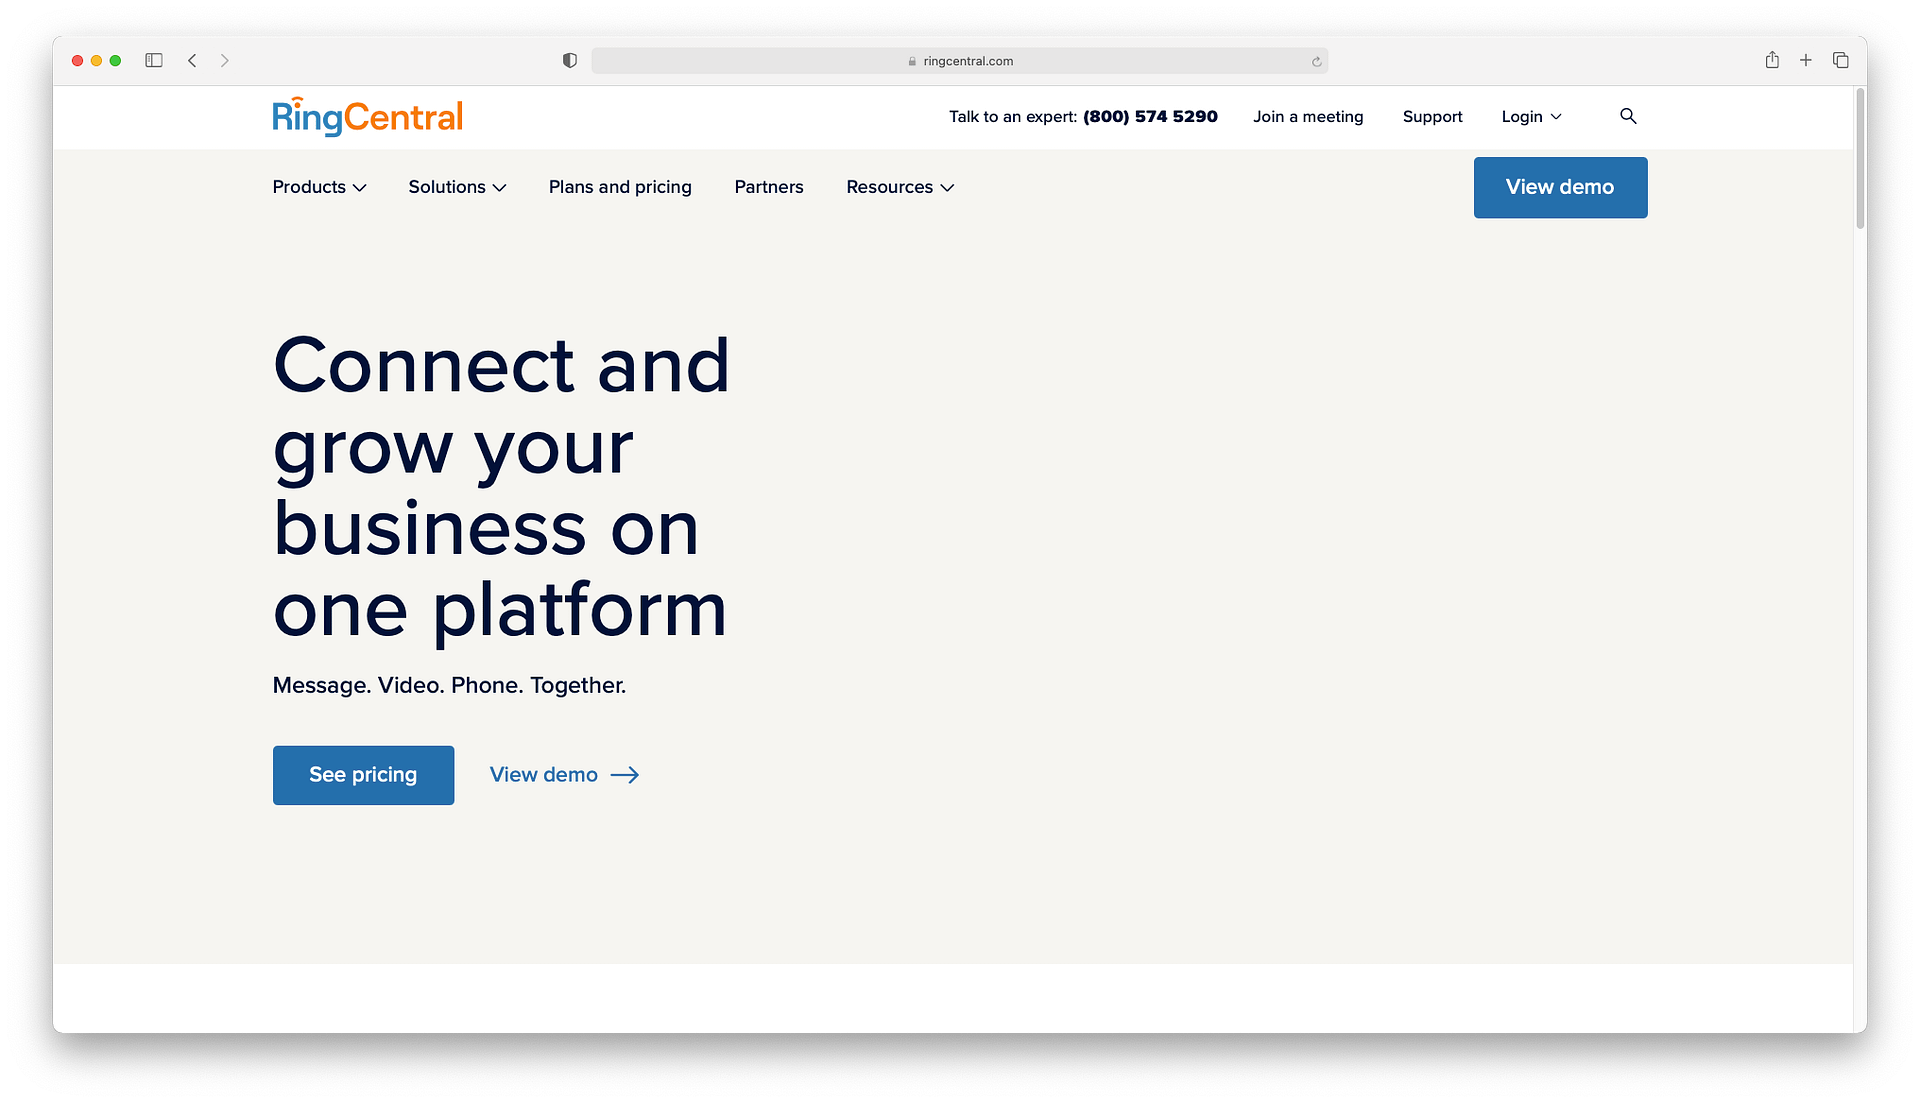Click the See pricing button
The width and height of the screenshot is (1920, 1103).
pos(363,774)
